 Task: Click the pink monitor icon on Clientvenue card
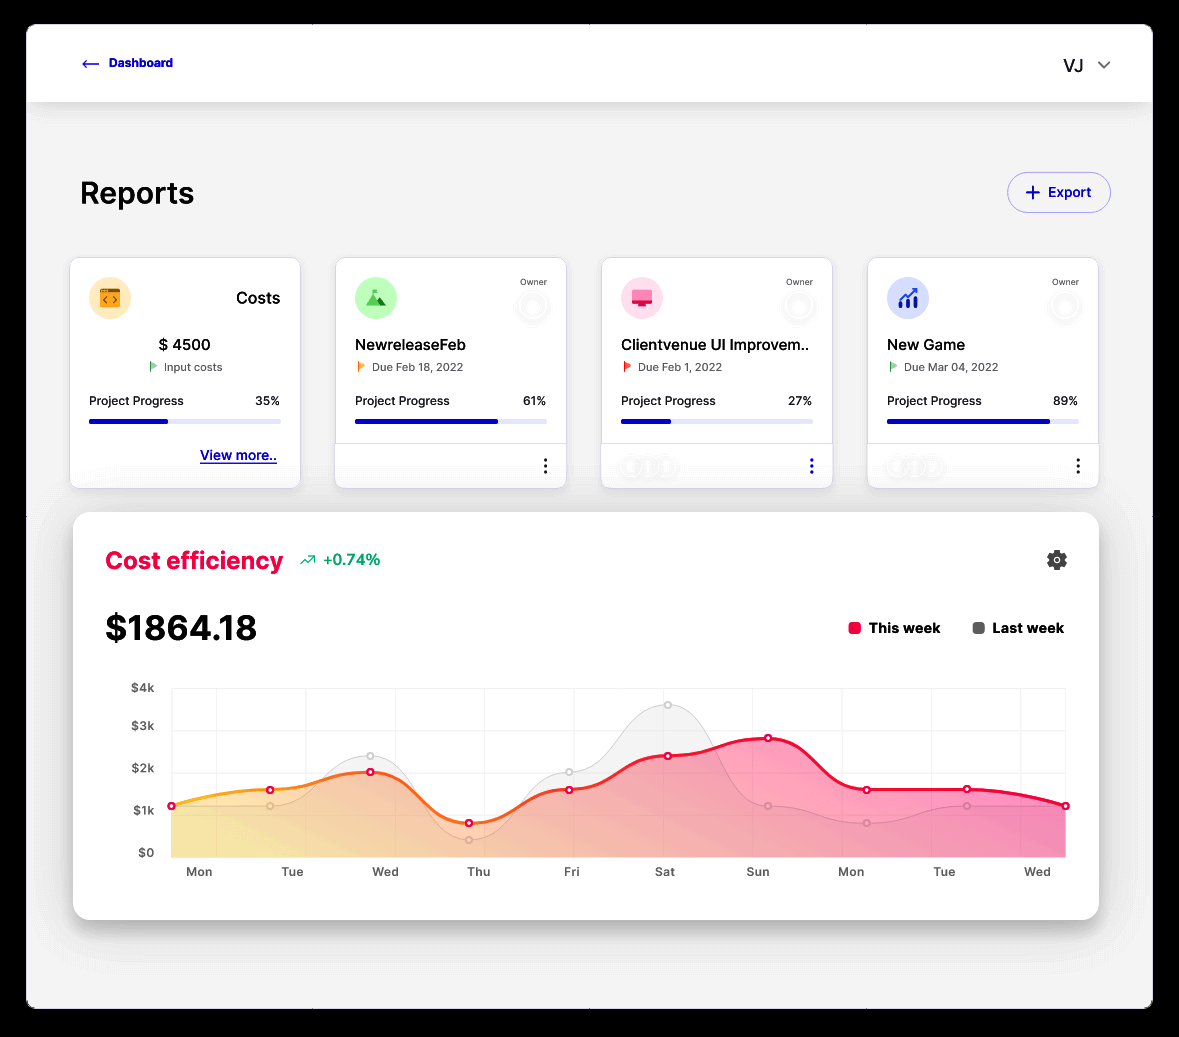641,299
